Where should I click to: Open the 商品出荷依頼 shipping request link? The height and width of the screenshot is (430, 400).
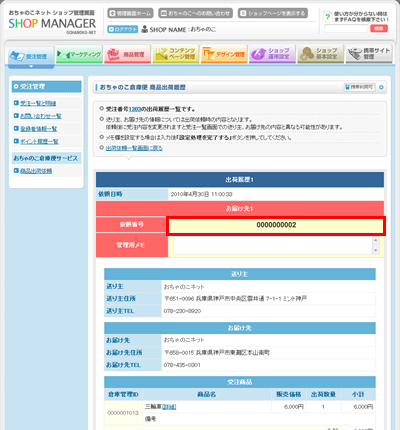[x=36, y=171]
